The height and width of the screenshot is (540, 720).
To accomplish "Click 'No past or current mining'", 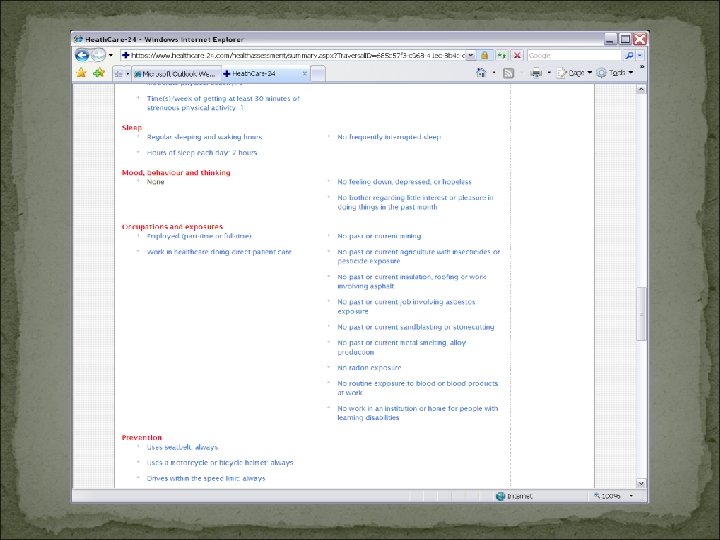I will (x=379, y=236).
